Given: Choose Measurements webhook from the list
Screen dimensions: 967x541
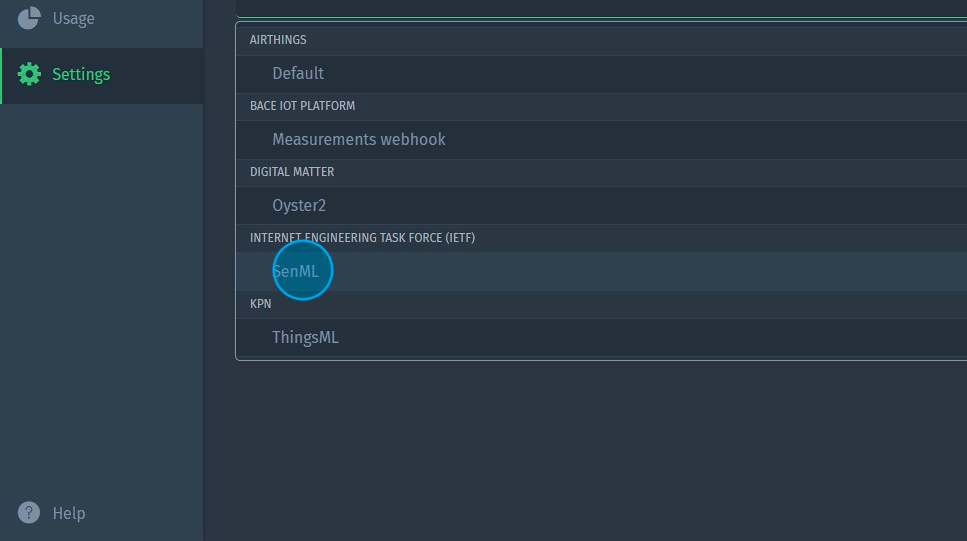Looking at the screenshot, I should point(359,139).
